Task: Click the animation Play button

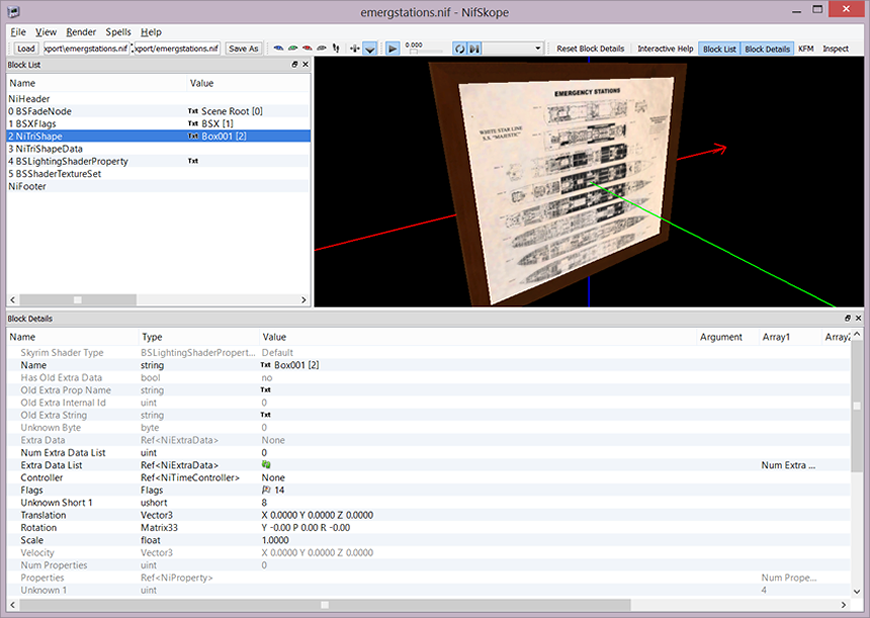Action: pos(392,49)
